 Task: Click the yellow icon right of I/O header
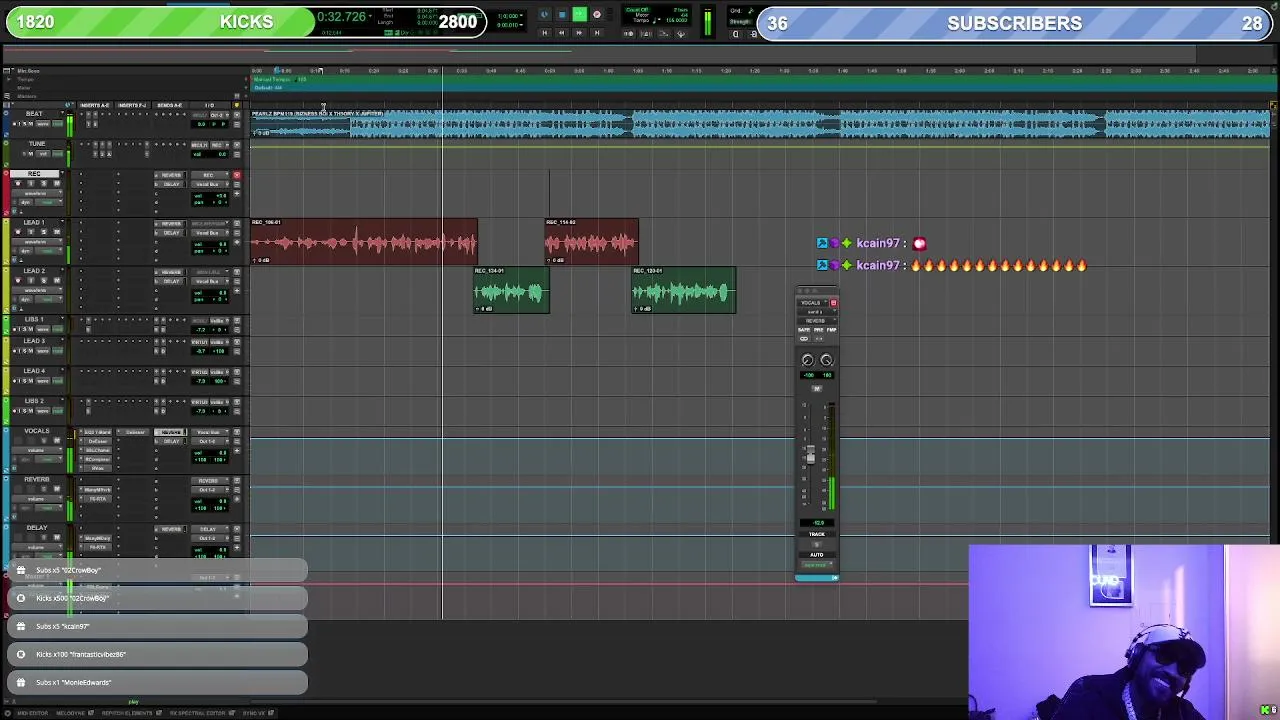point(237,105)
